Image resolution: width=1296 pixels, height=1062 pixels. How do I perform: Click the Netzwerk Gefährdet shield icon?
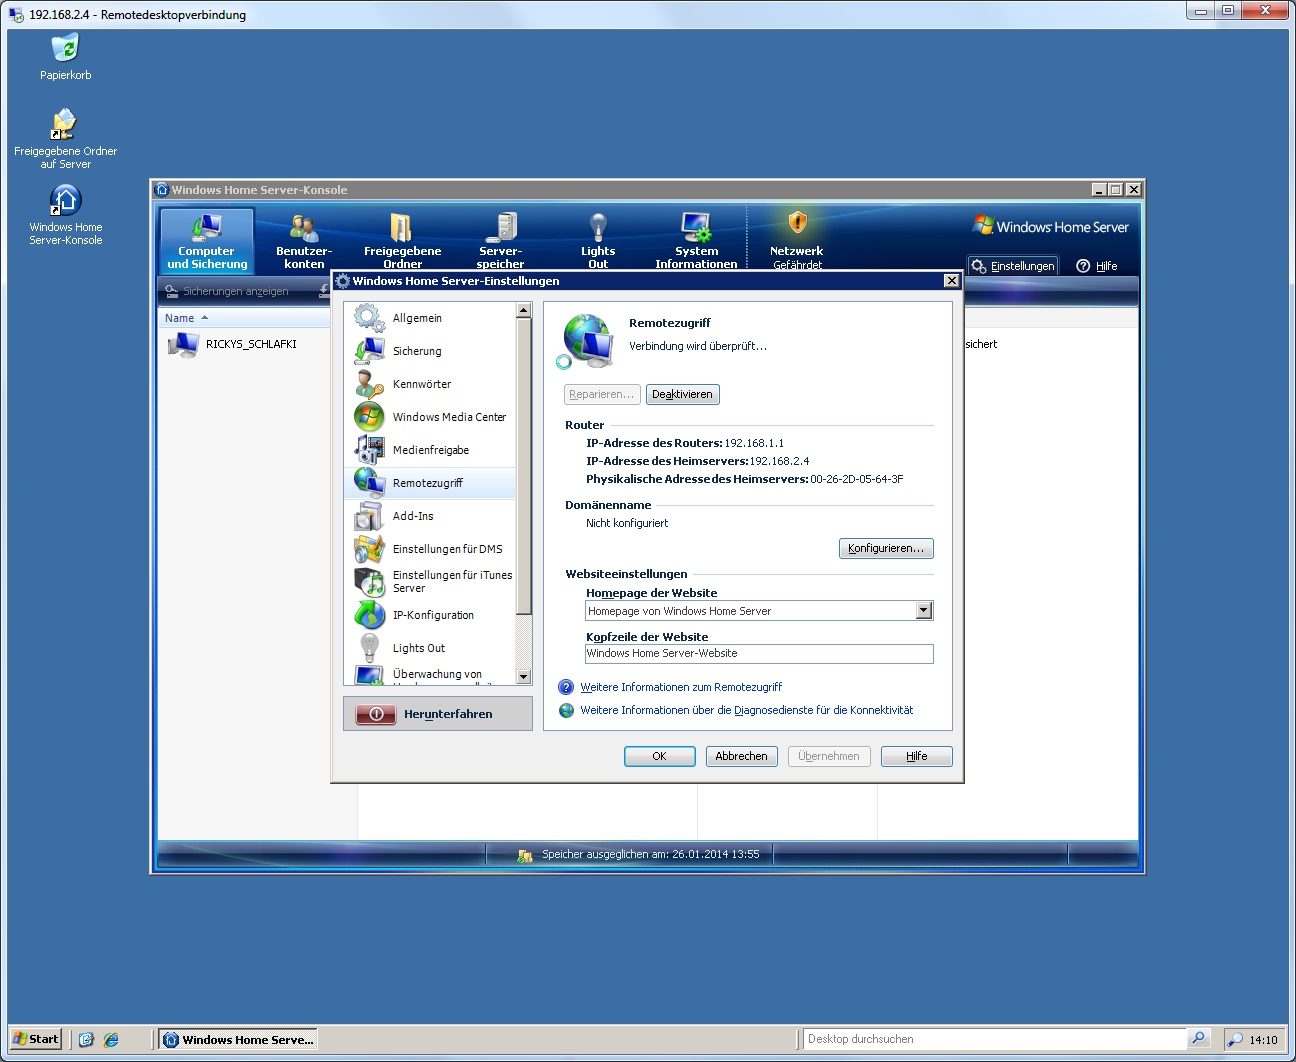[x=797, y=222]
